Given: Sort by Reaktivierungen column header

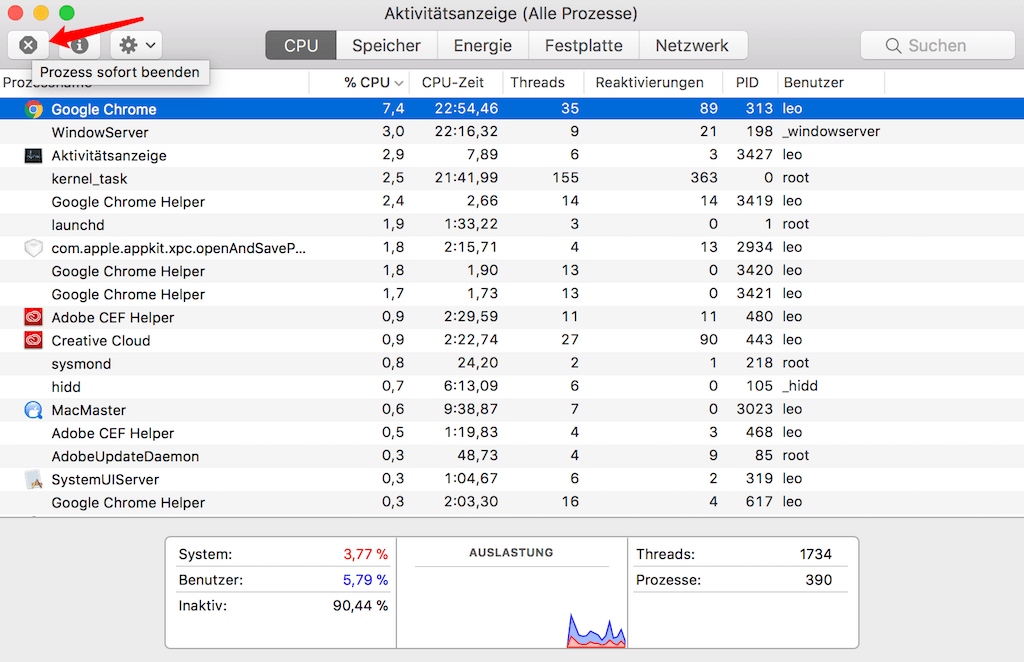Looking at the screenshot, I should pyautogui.click(x=650, y=83).
